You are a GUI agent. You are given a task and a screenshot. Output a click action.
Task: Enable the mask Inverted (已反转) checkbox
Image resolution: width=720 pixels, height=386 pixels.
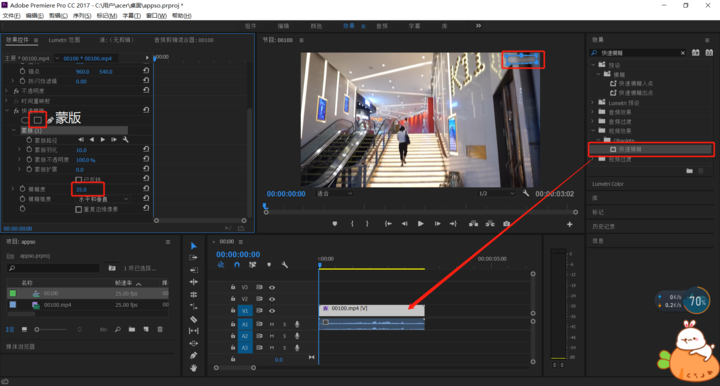[79, 179]
